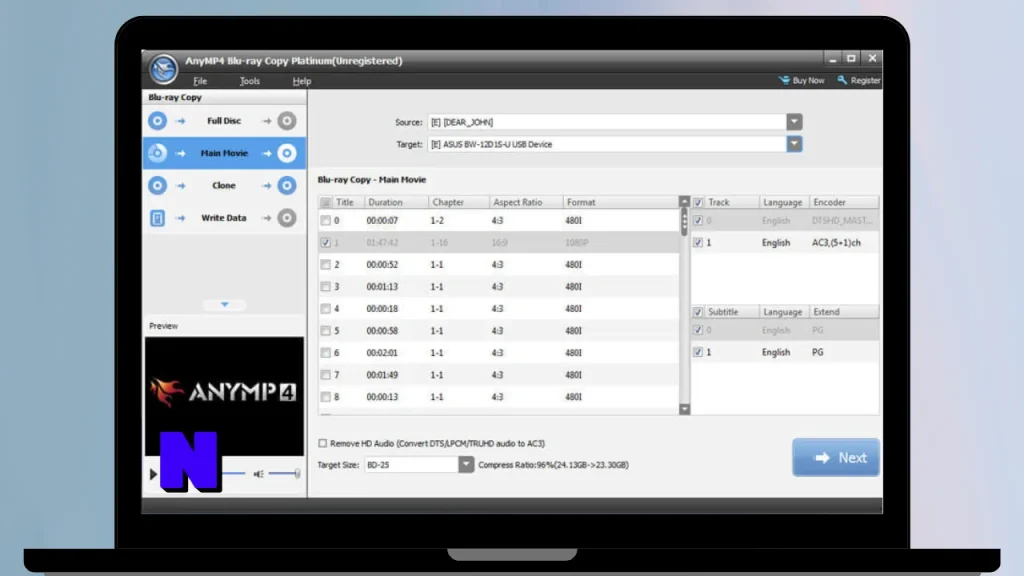Click the Main Movie target disc icon

pyautogui.click(x=287, y=153)
